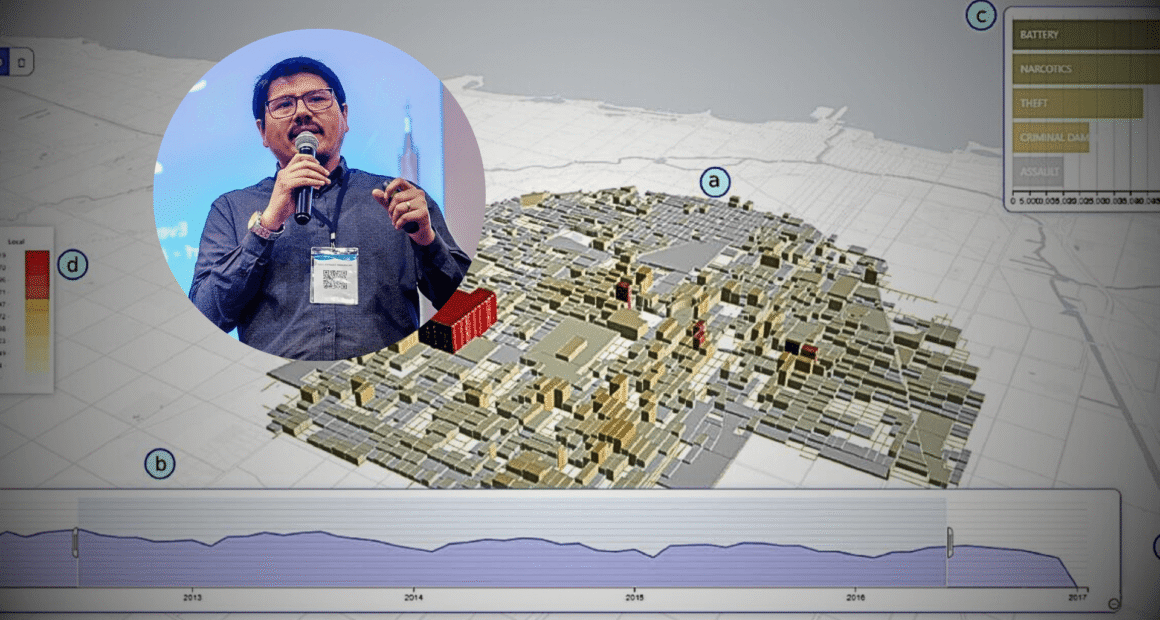The height and width of the screenshot is (620, 1160).
Task: Click the circled 'b' timeline marker
Action: (160, 464)
